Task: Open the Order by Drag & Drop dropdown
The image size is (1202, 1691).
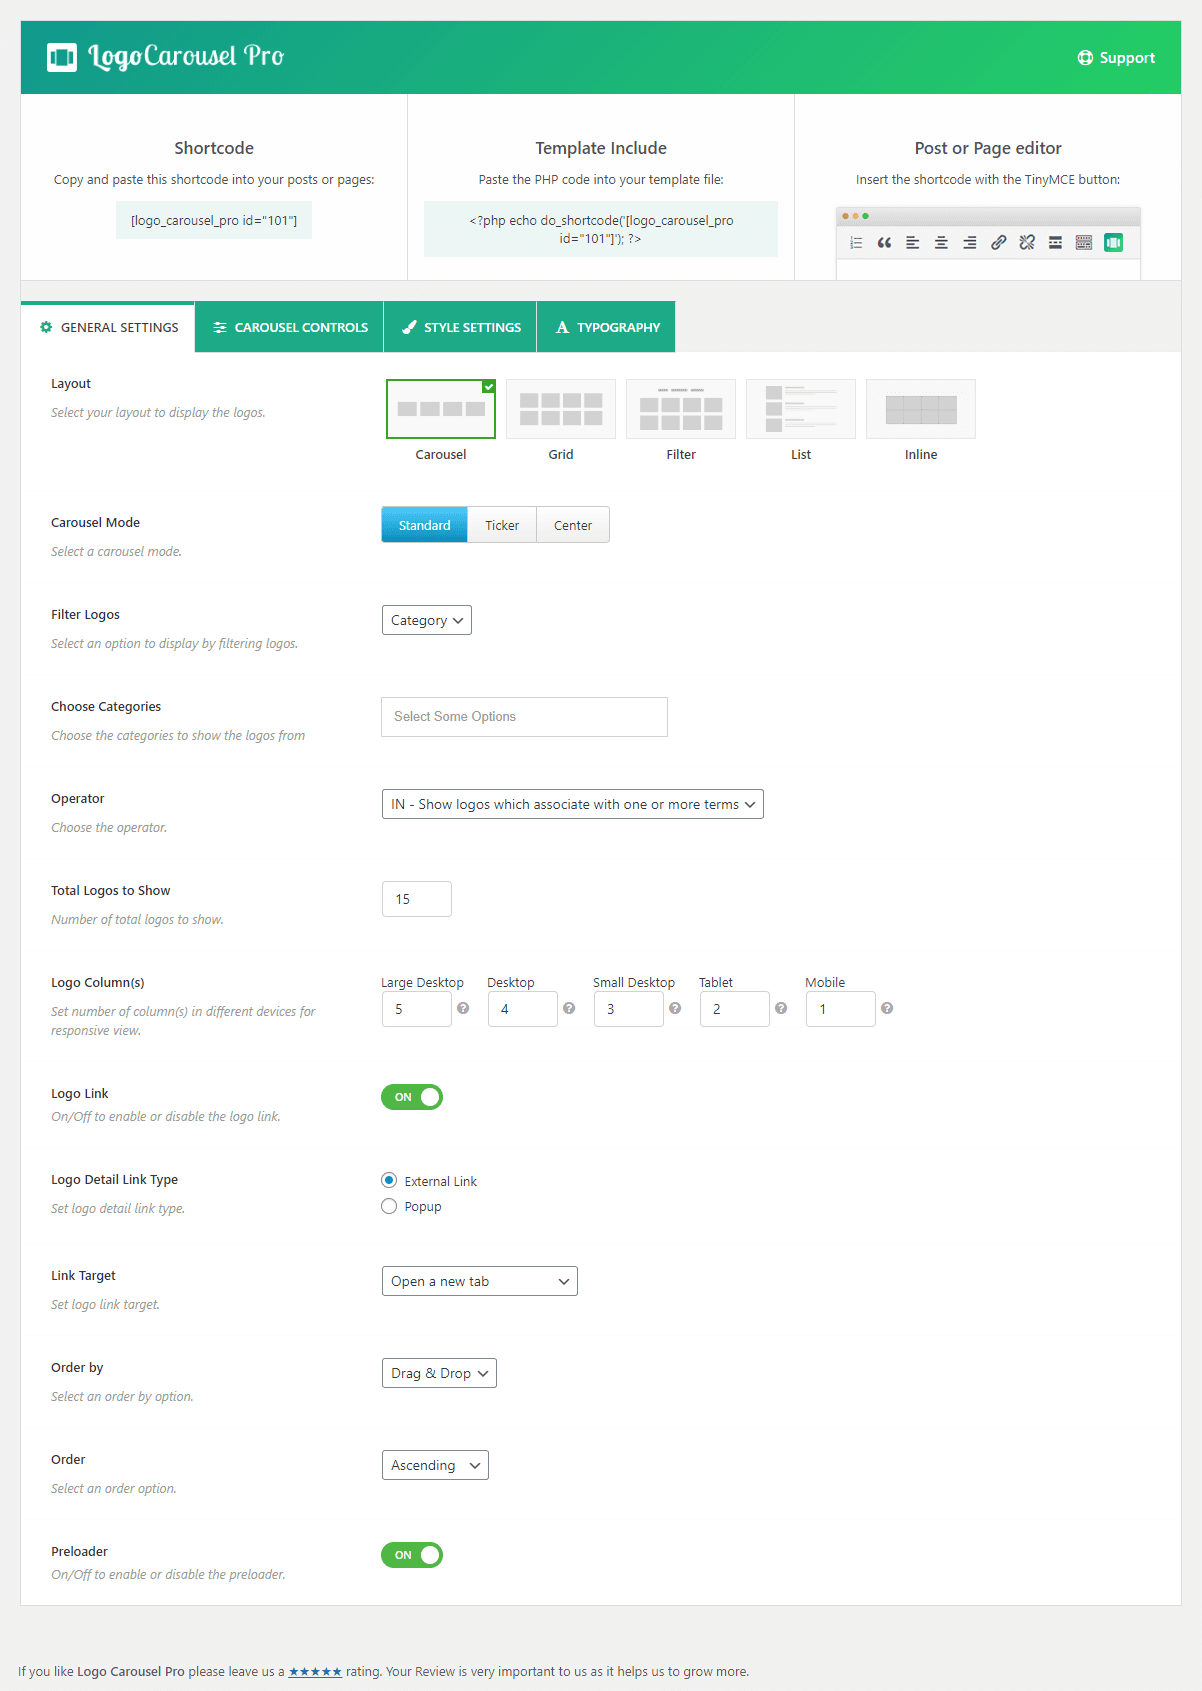Action: (x=439, y=1373)
